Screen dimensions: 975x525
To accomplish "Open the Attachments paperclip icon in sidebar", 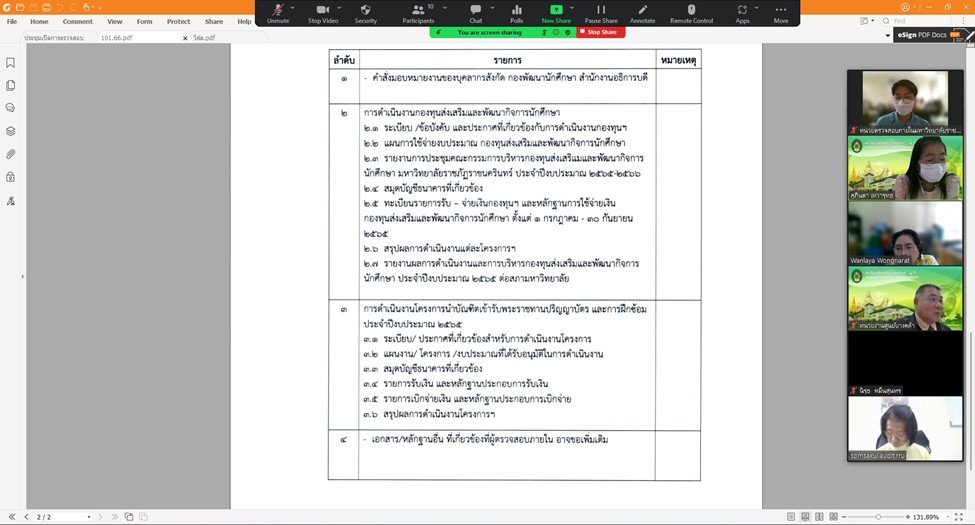I will tap(11, 154).
